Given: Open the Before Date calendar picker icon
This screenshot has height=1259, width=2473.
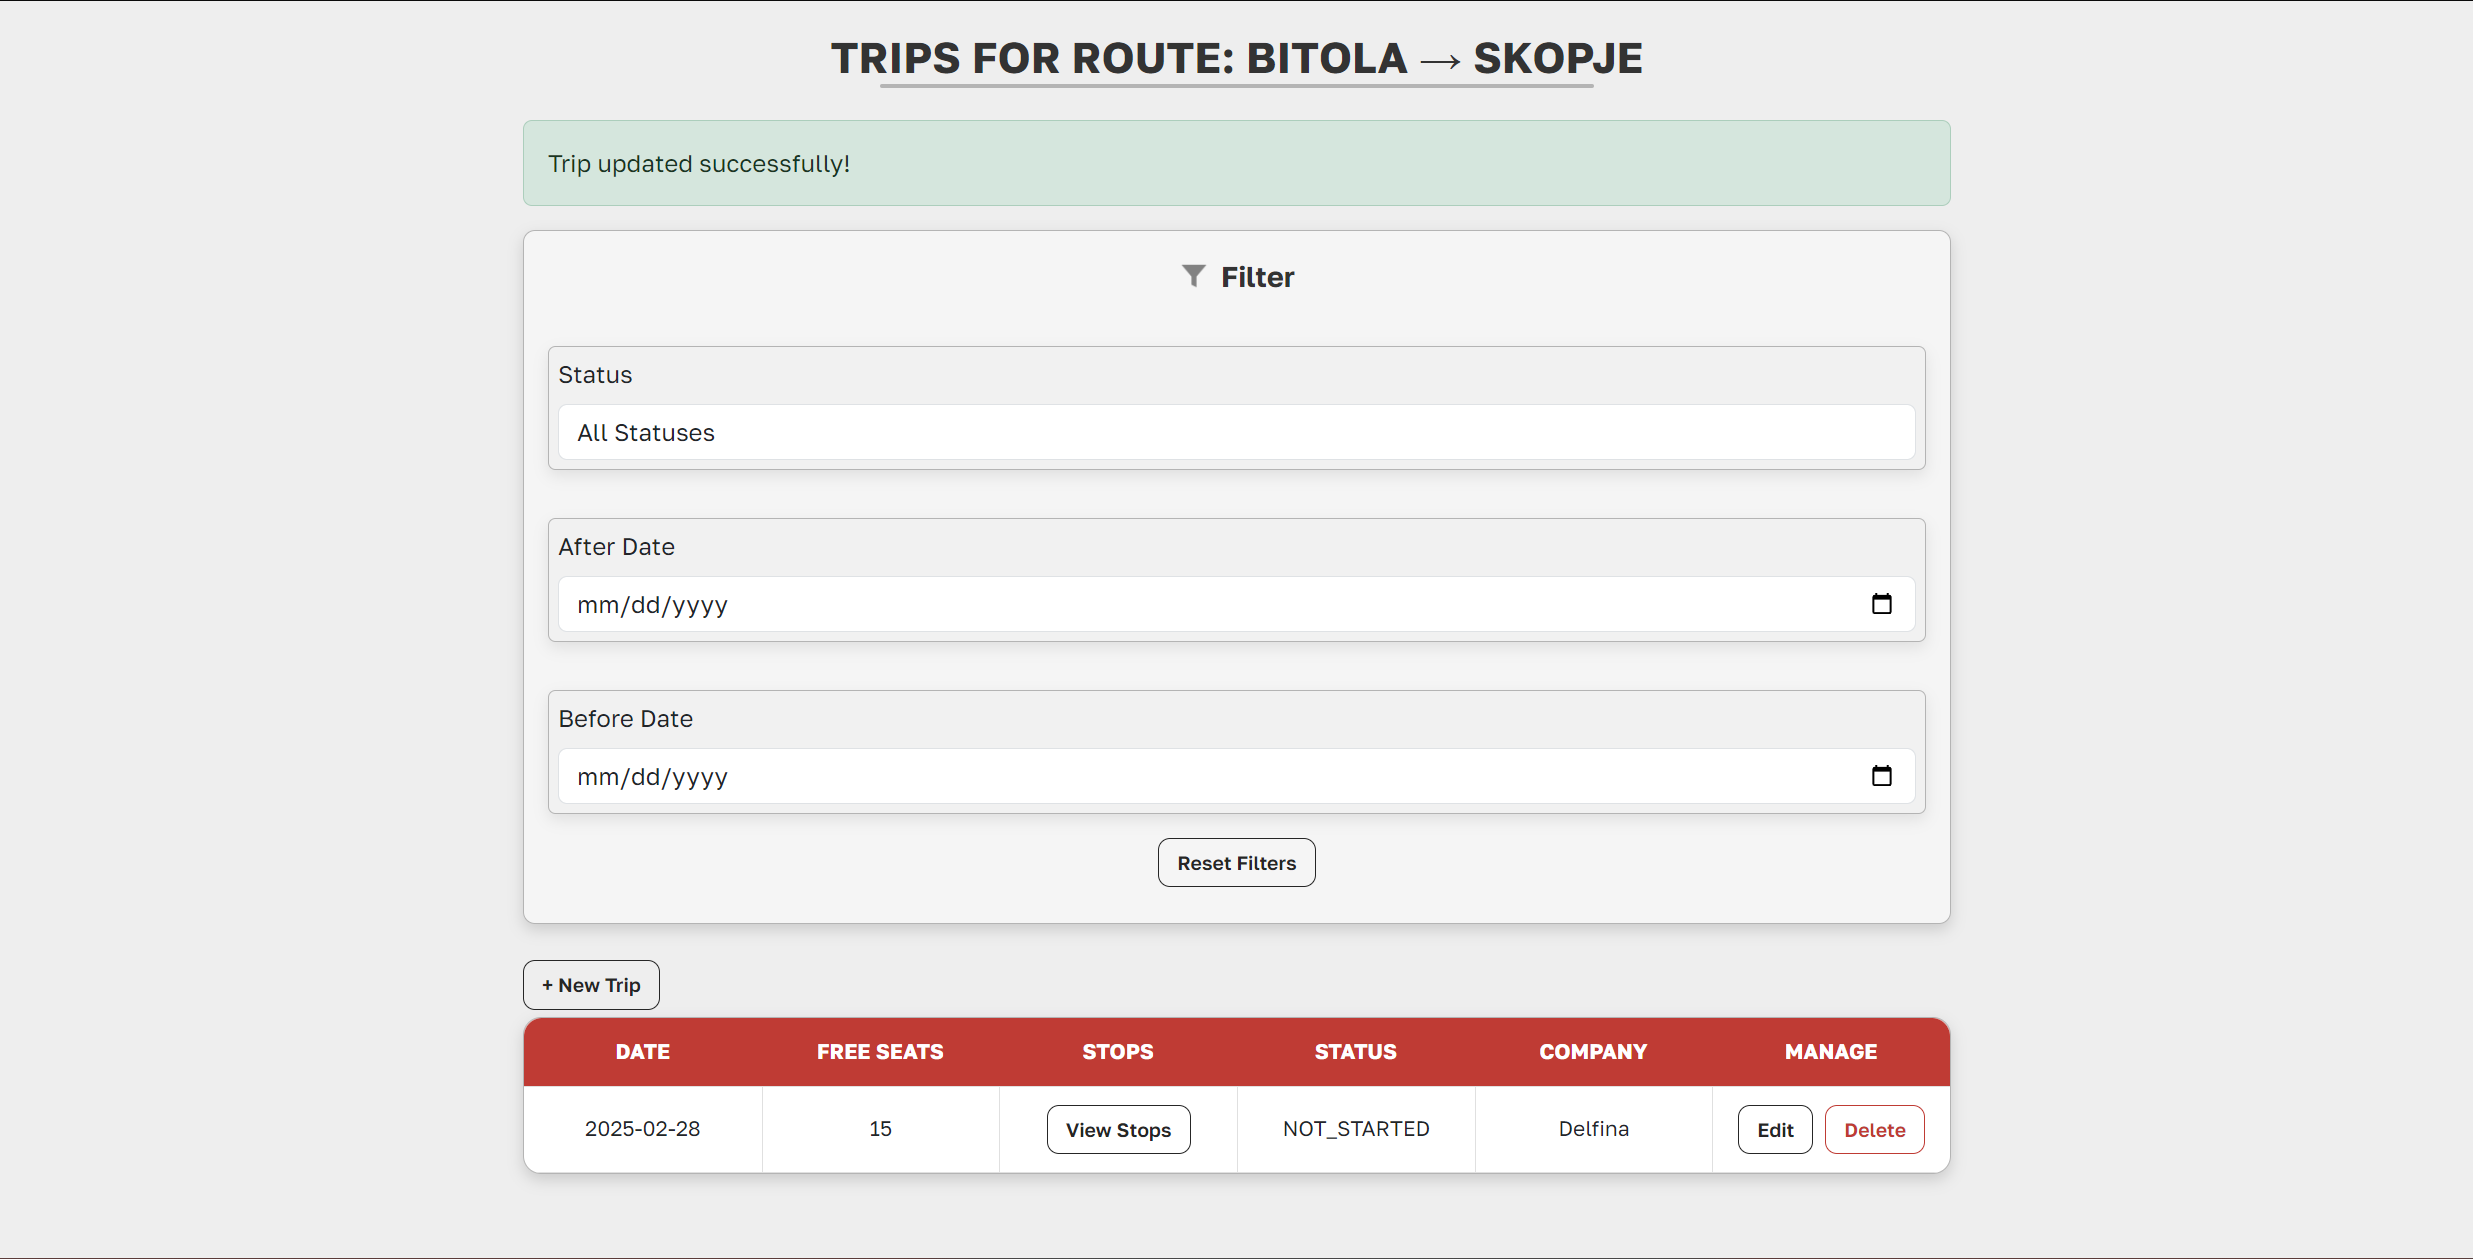Looking at the screenshot, I should 1881,776.
